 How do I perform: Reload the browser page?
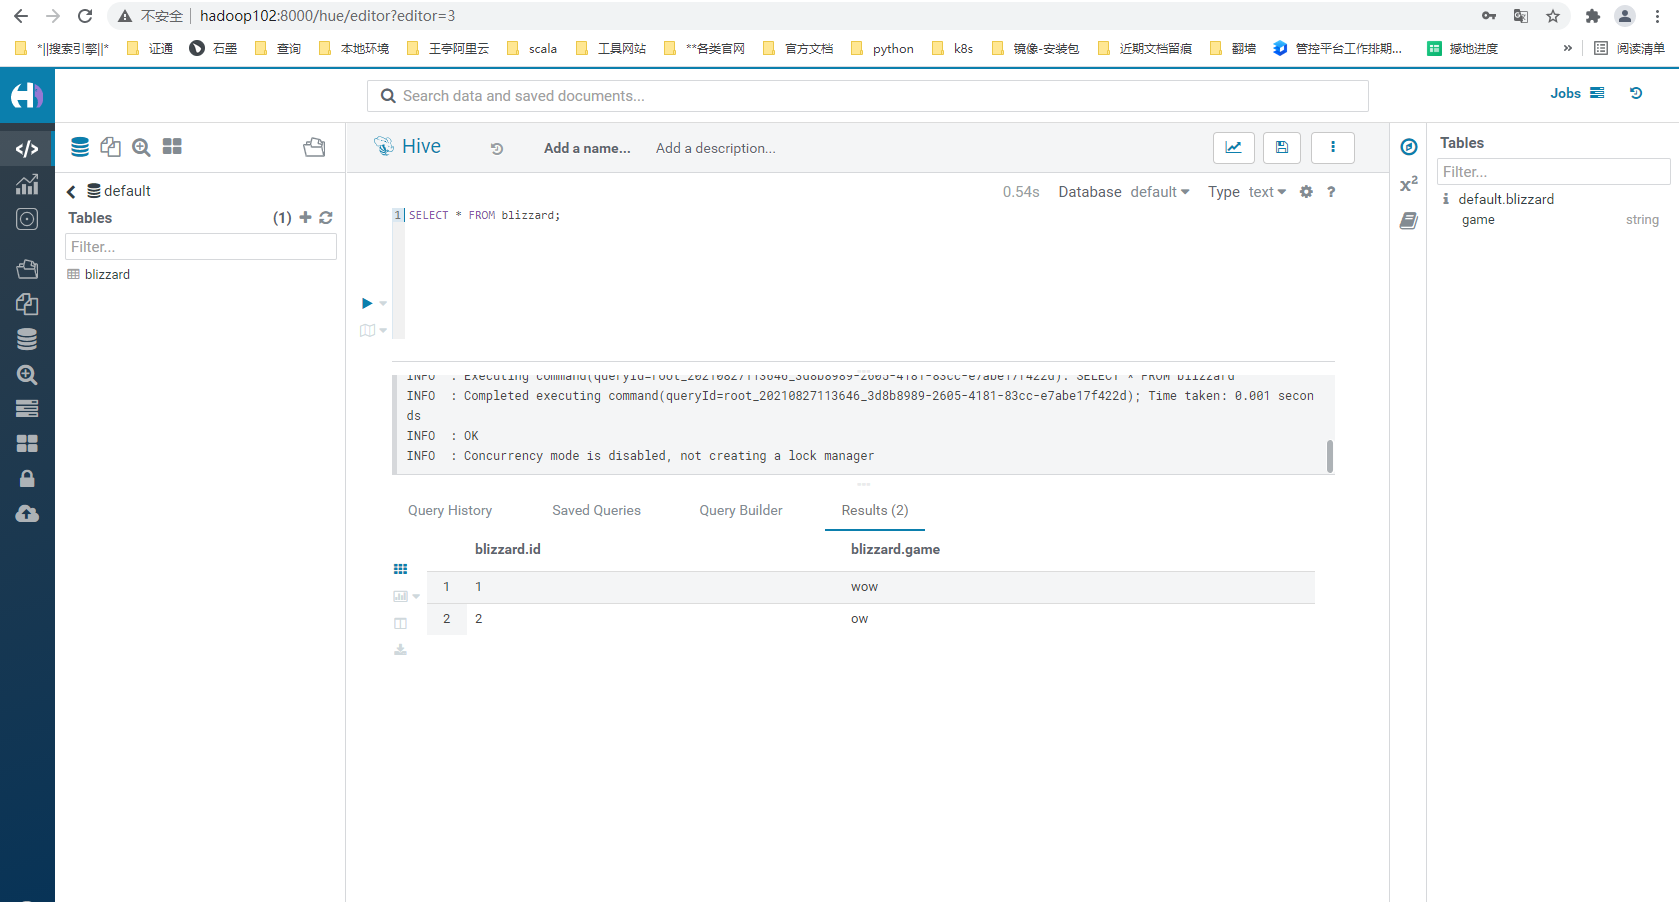pyautogui.click(x=85, y=16)
